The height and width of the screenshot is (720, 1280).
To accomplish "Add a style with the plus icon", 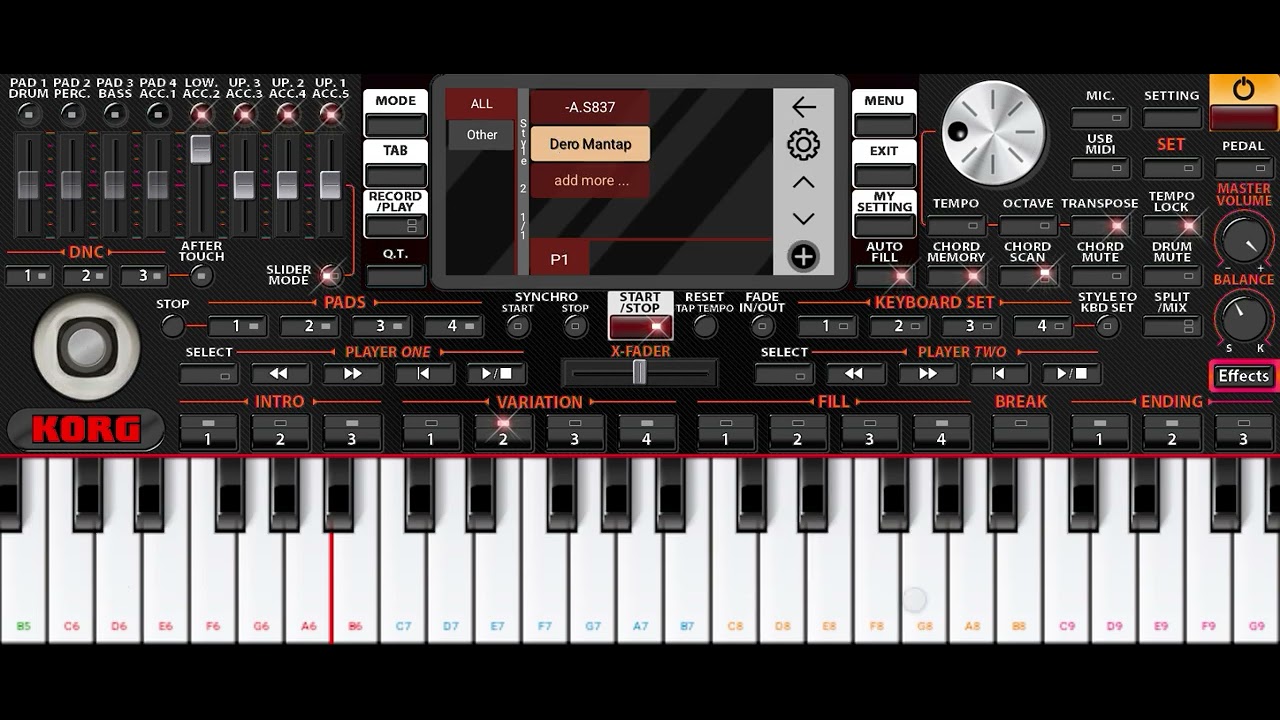I will (803, 257).
